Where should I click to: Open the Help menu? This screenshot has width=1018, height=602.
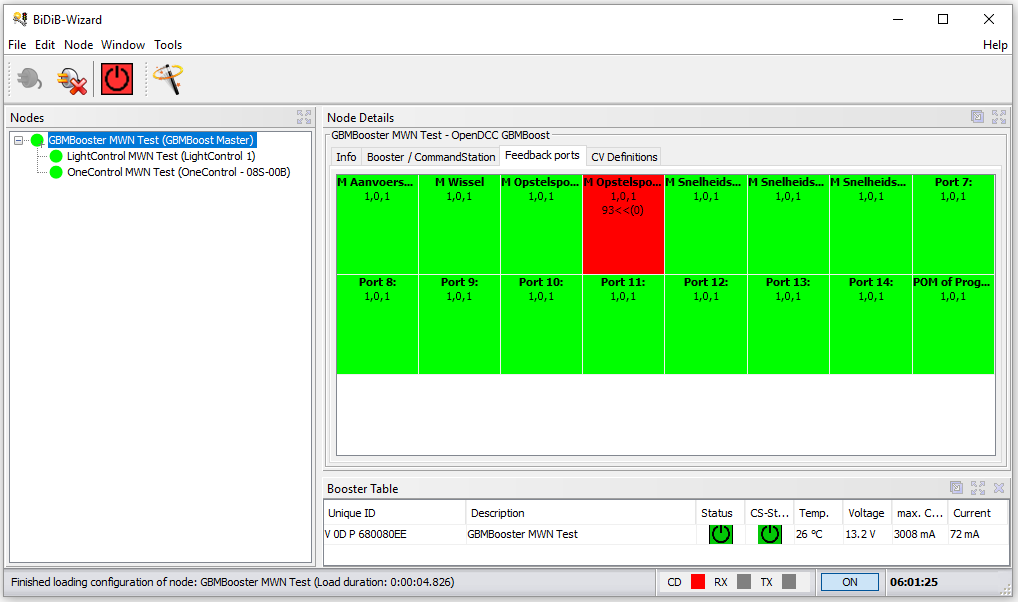(x=995, y=45)
